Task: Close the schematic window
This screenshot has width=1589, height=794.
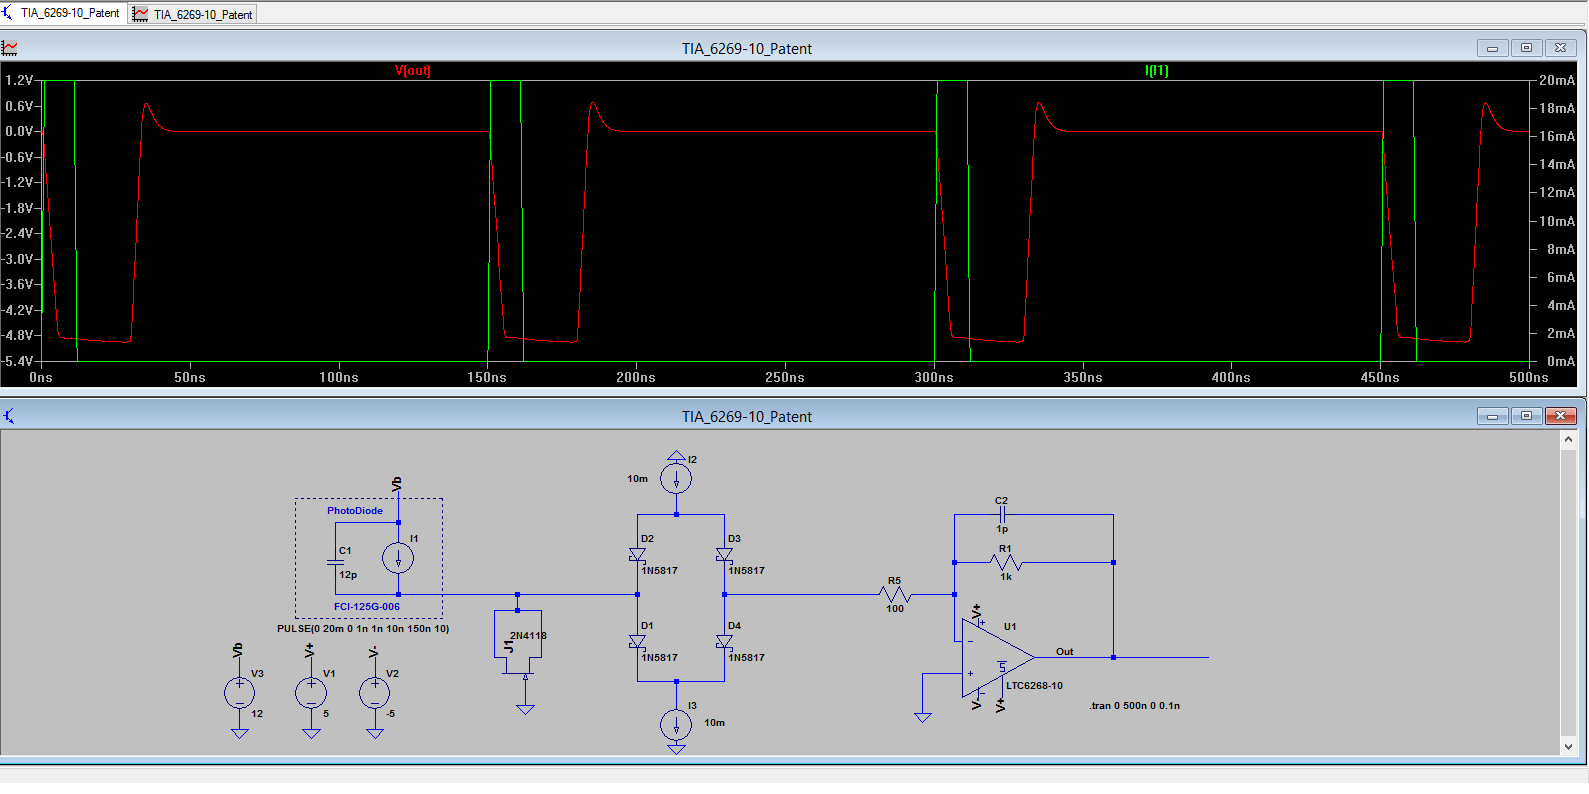Action: [1560, 416]
